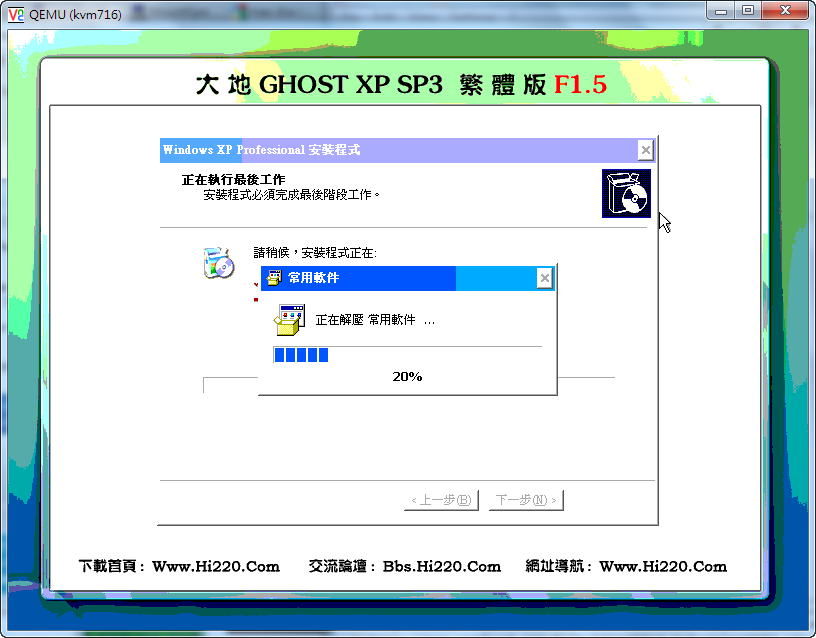Click the 正在解壓 常用軟件 status text
Image resolution: width=816 pixels, height=638 pixels.
(375, 320)
